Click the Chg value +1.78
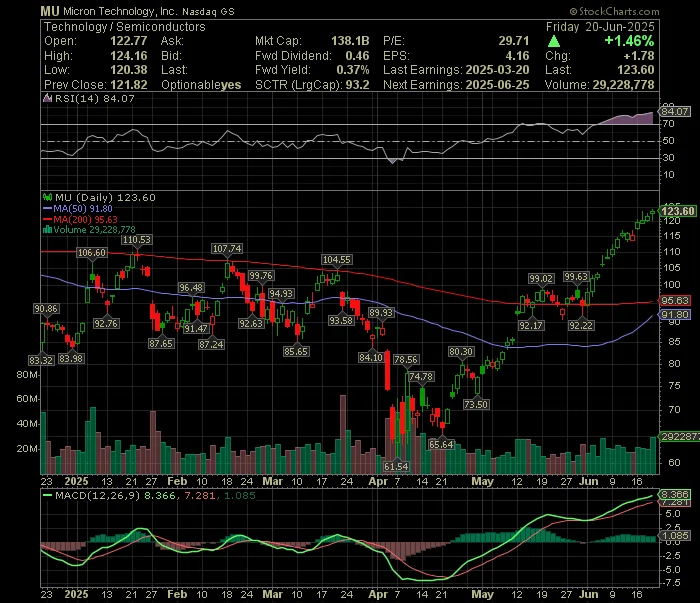Image resolution: width=700 pixels, height=603 pixels. pos(639,56)
